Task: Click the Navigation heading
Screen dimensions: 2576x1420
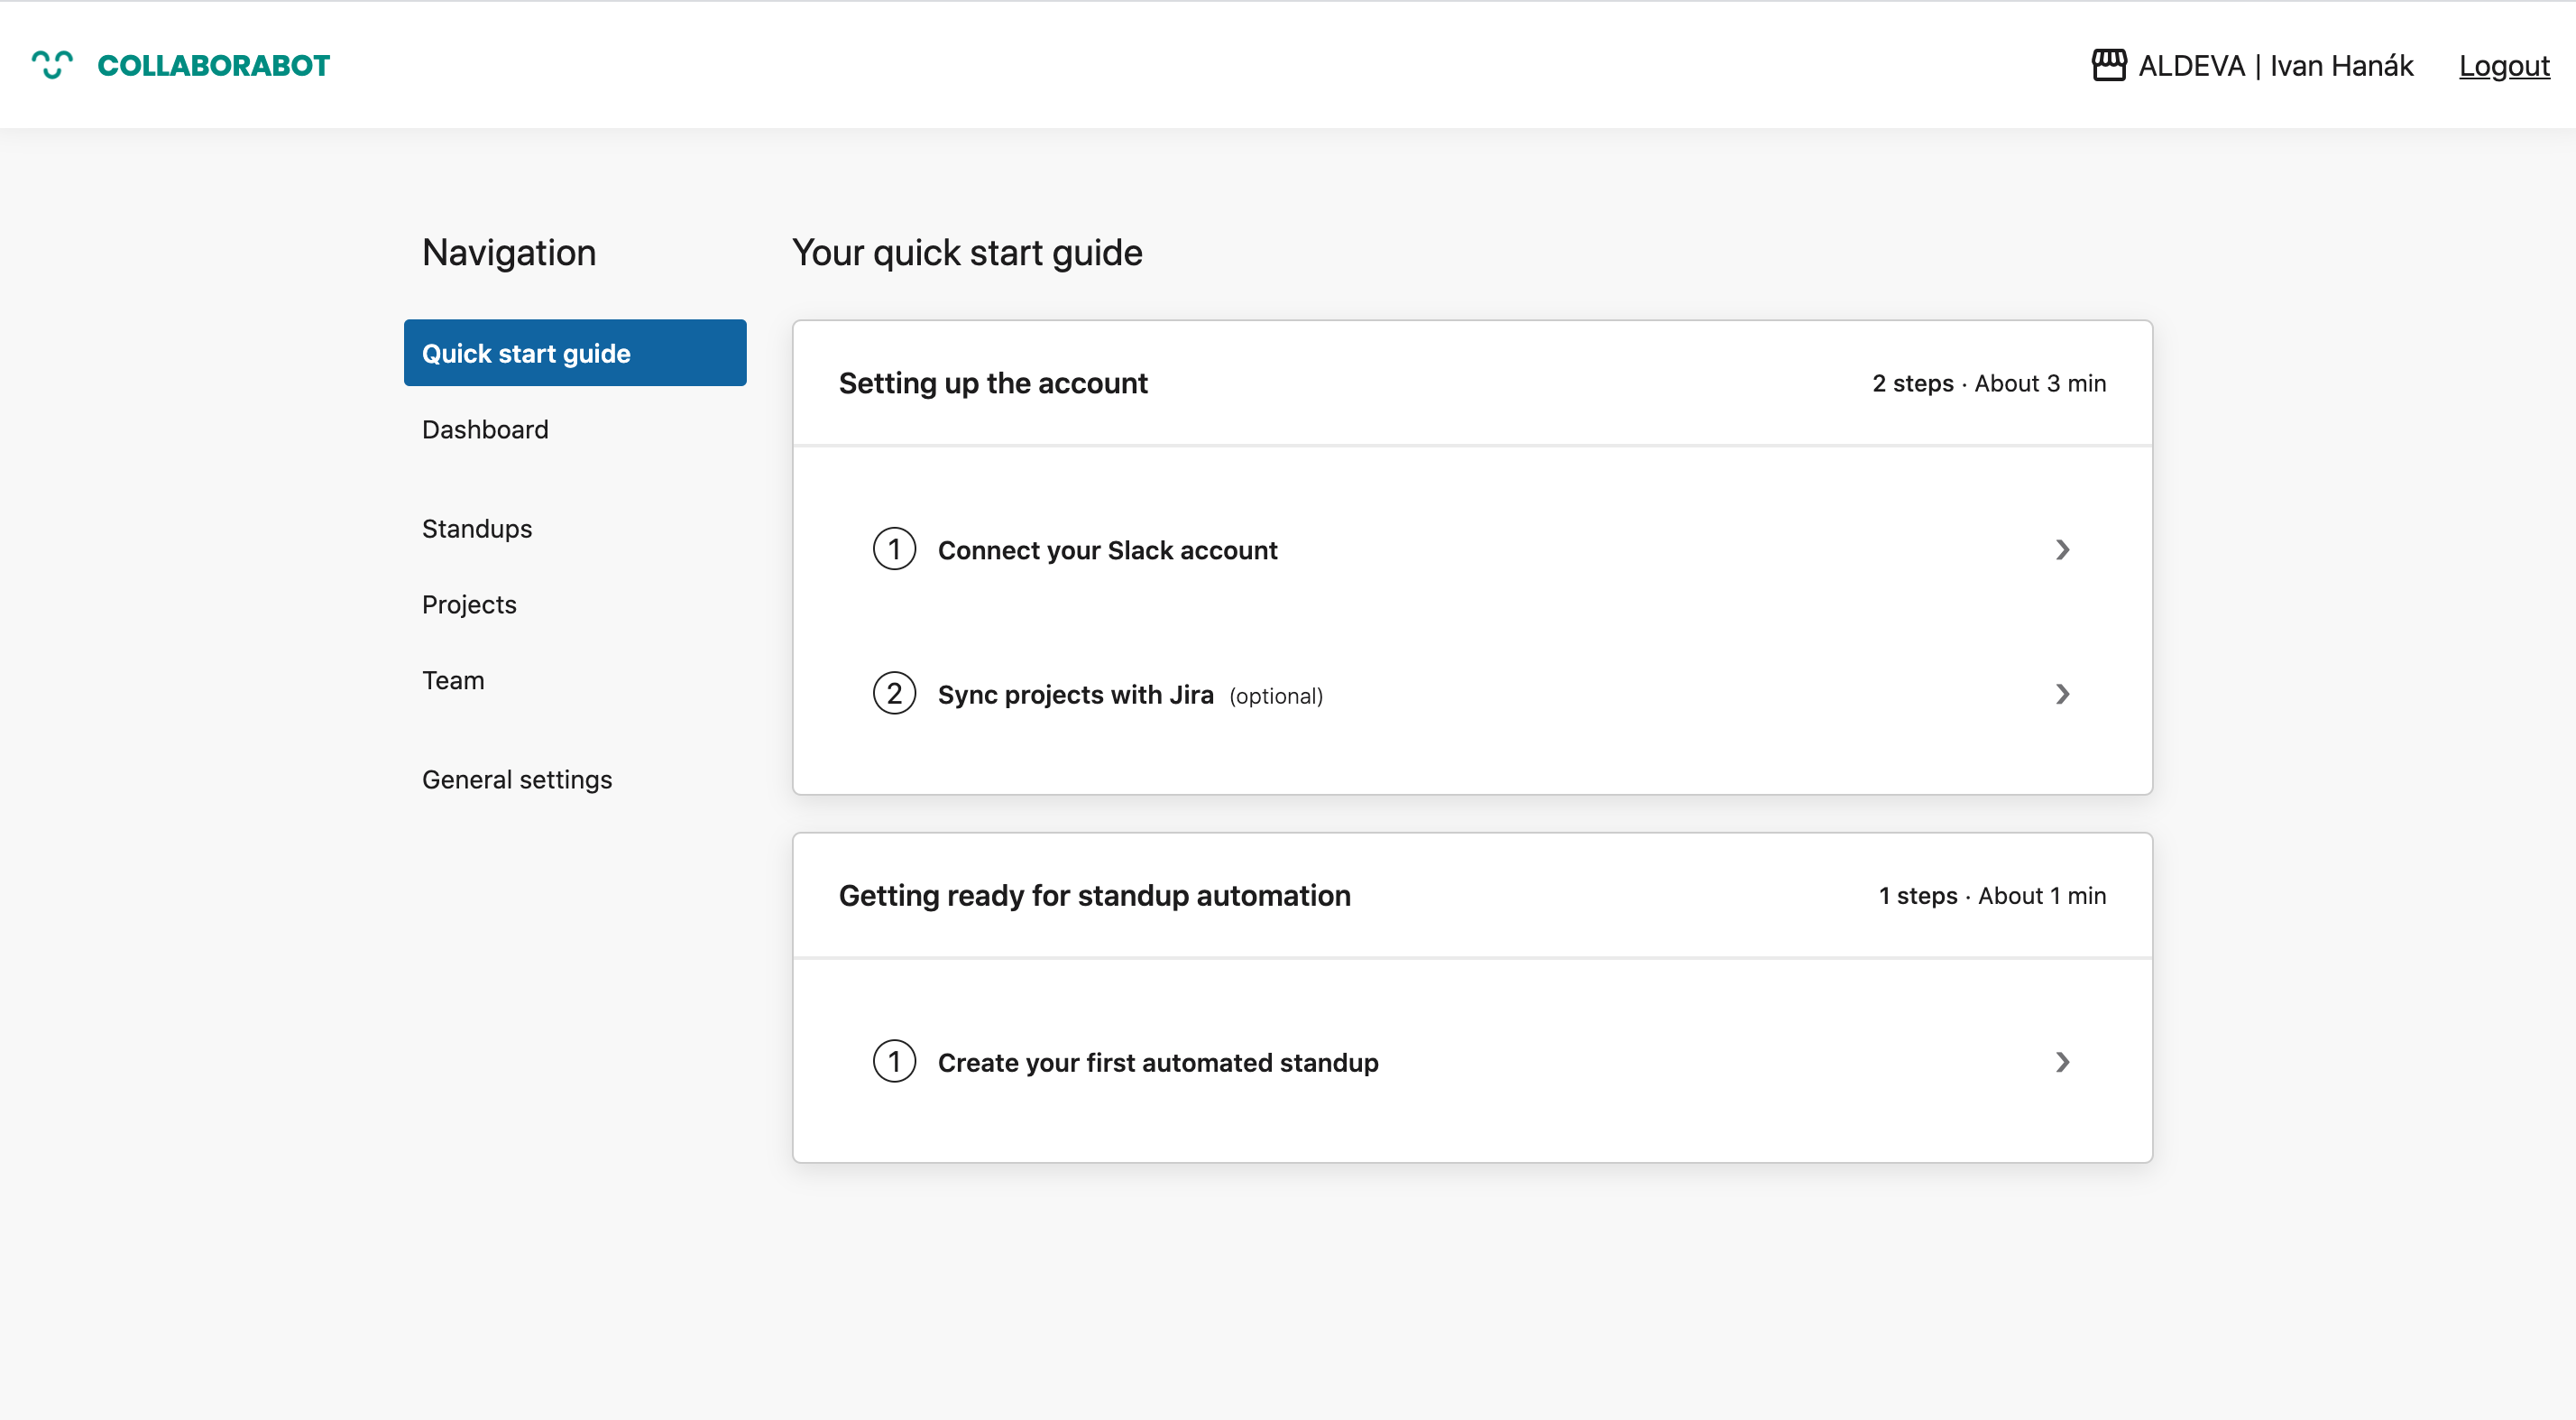Action: 509,253
